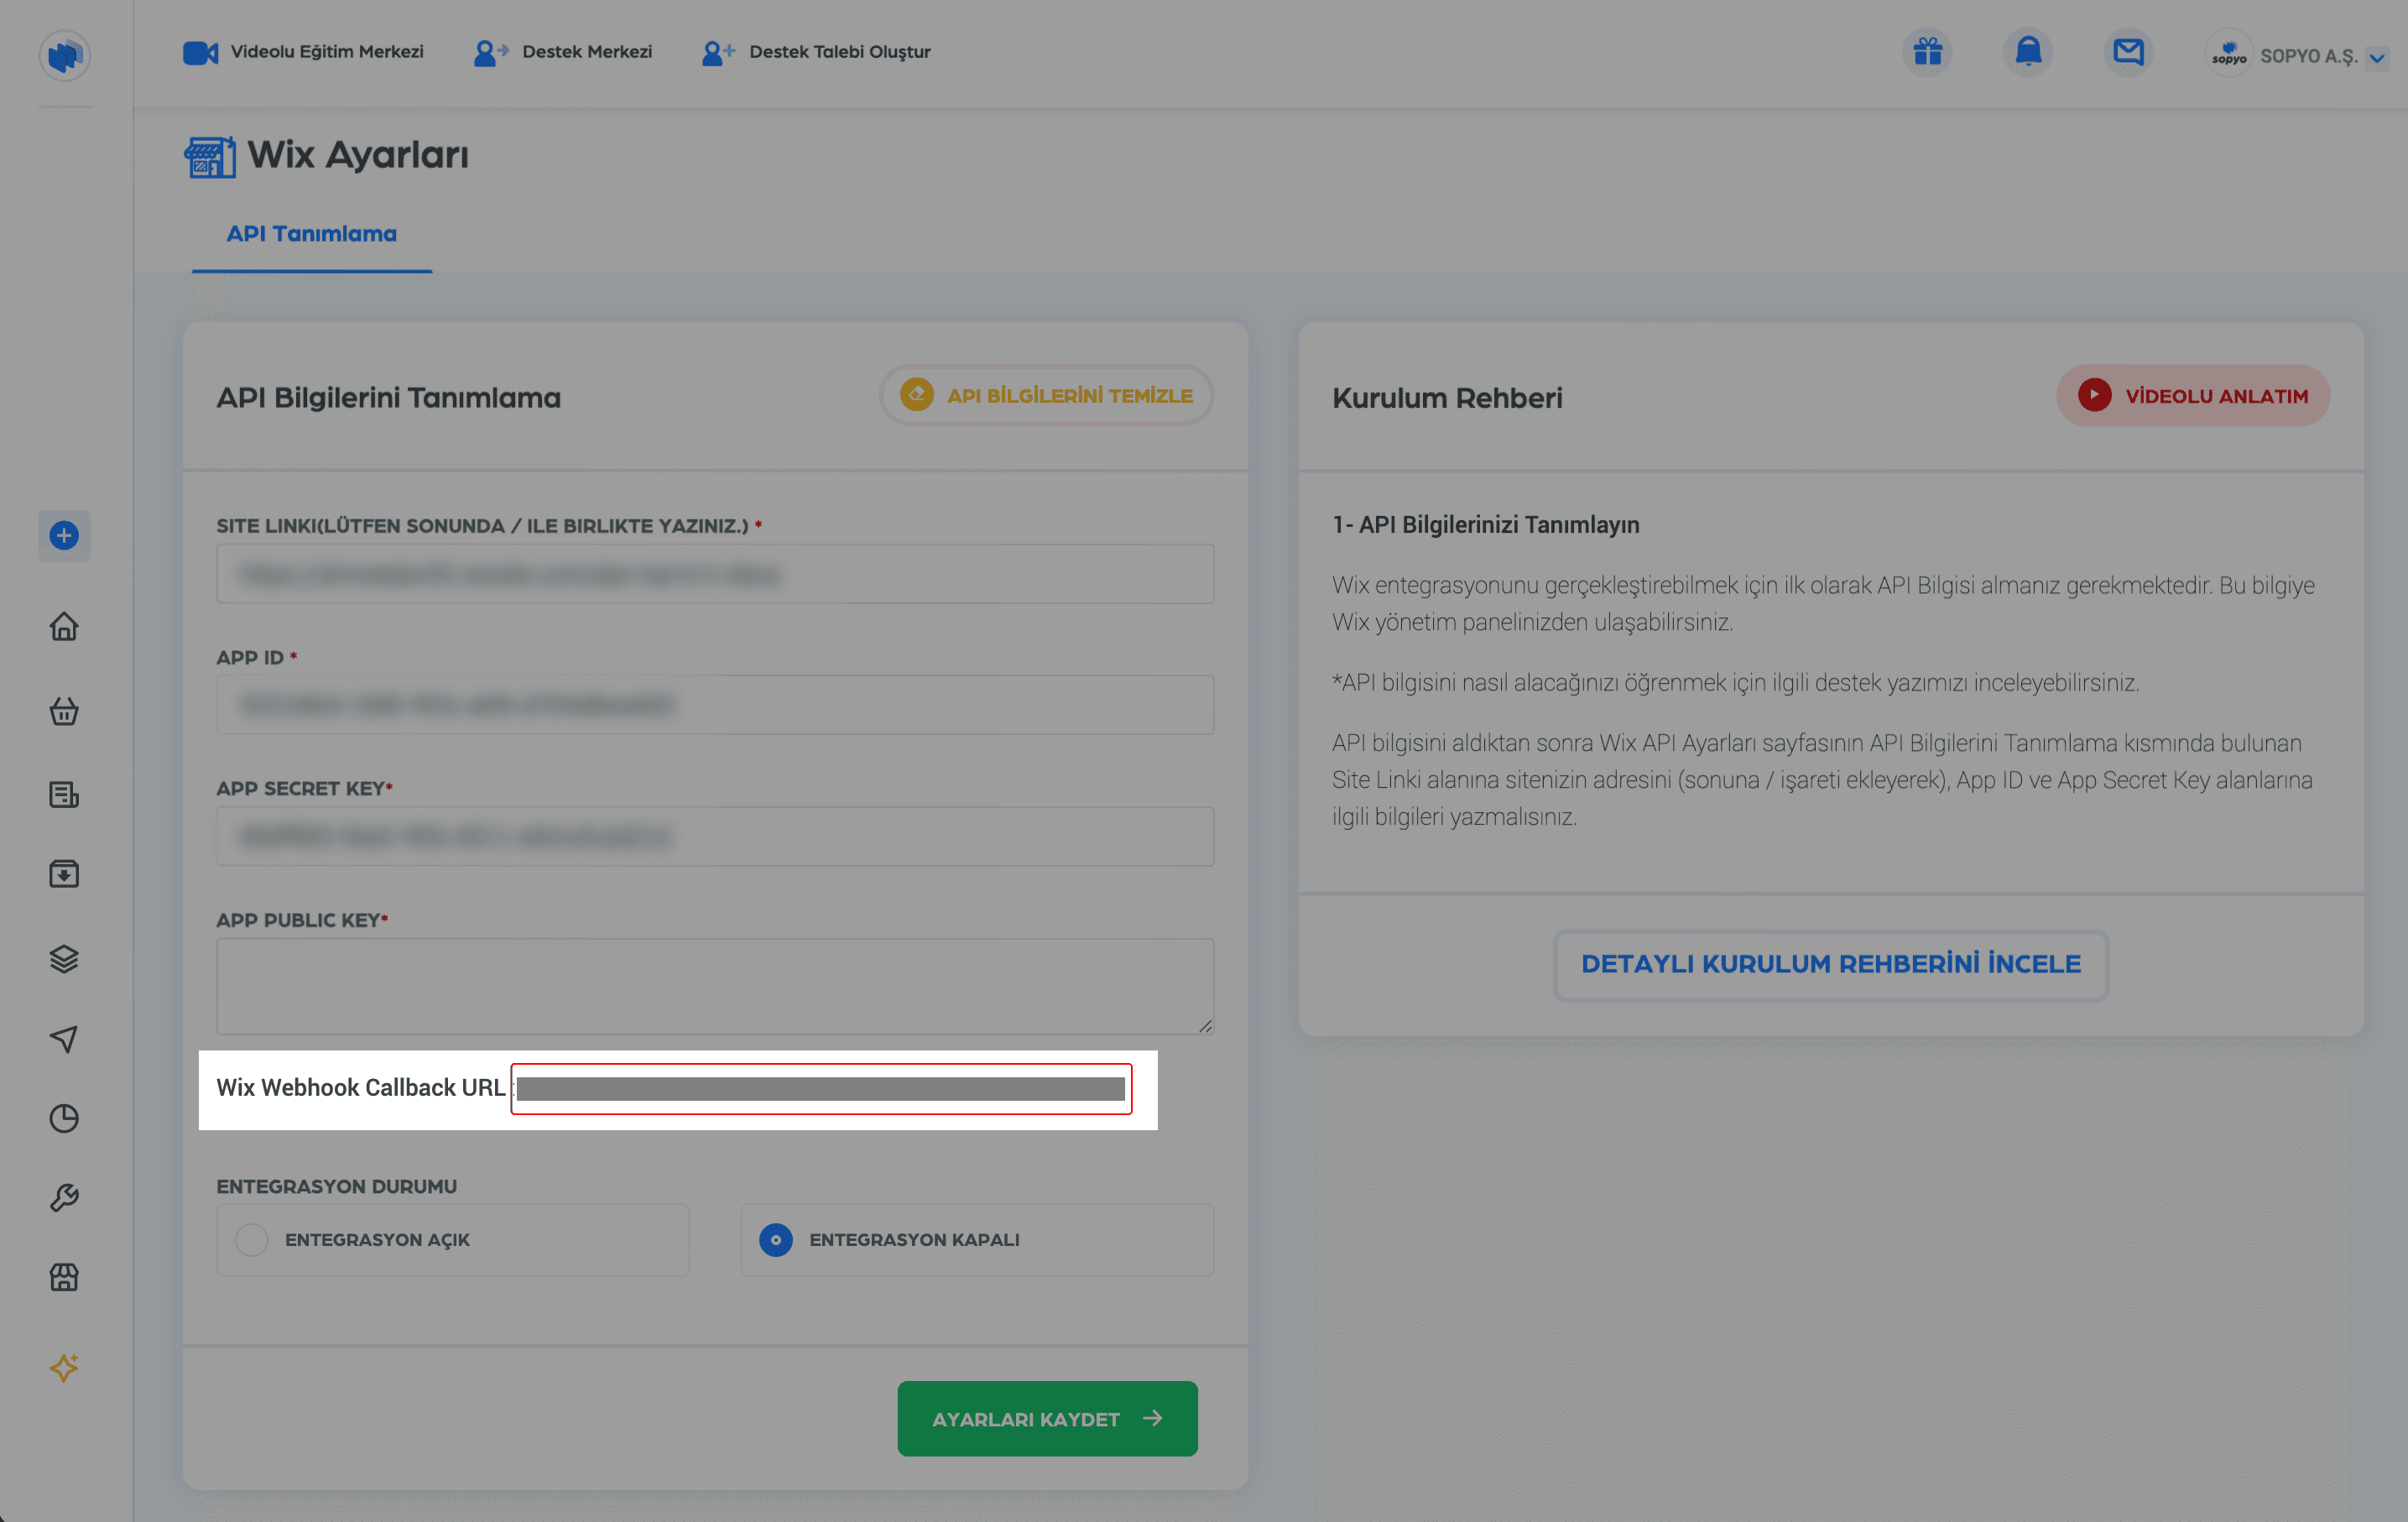
Task: Open the pie chart reports sidebar icon
Action: [x=64, y=1118]
